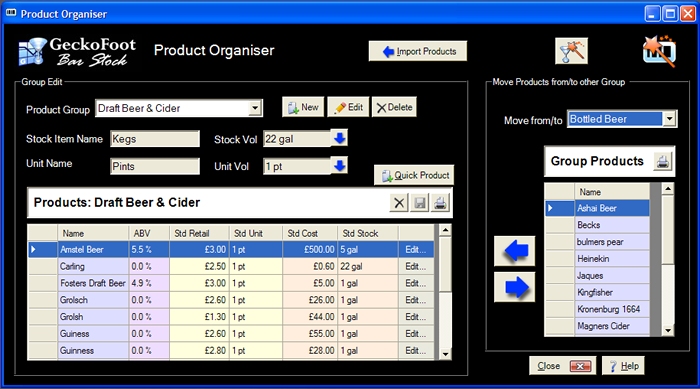Click Edit... for Grolsch

[416, 300]
